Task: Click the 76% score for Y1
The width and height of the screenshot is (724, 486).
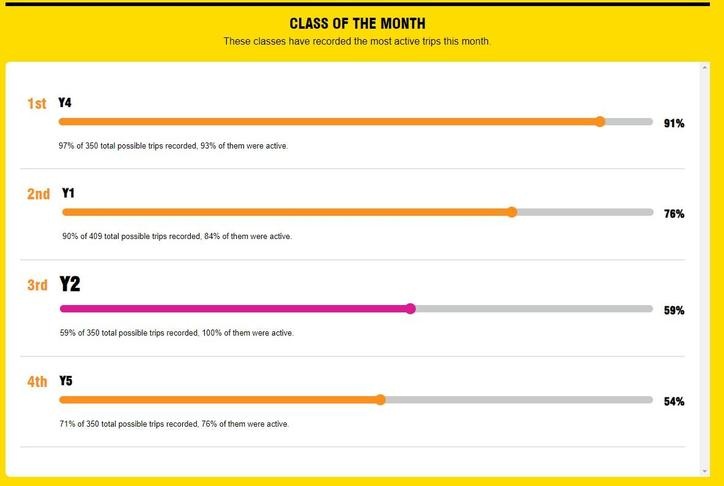Action: [x=674, y=214]
